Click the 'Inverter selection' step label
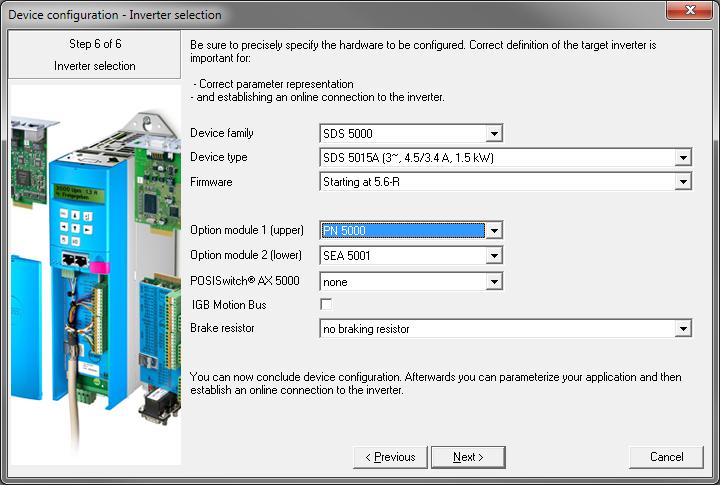 pyautogui.click(x=95, y=66)
